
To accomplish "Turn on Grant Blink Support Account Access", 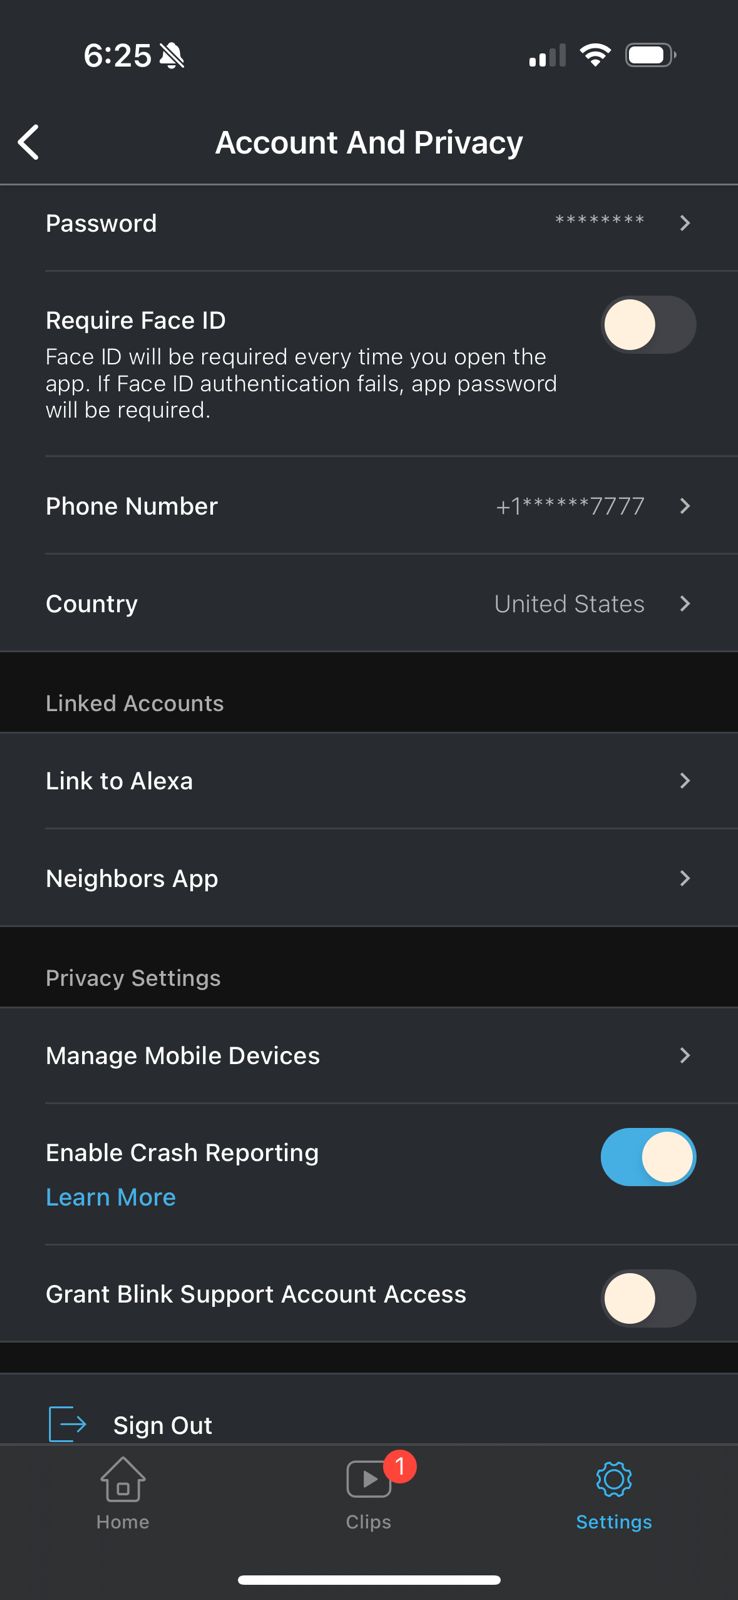I will coord(648,1297).
